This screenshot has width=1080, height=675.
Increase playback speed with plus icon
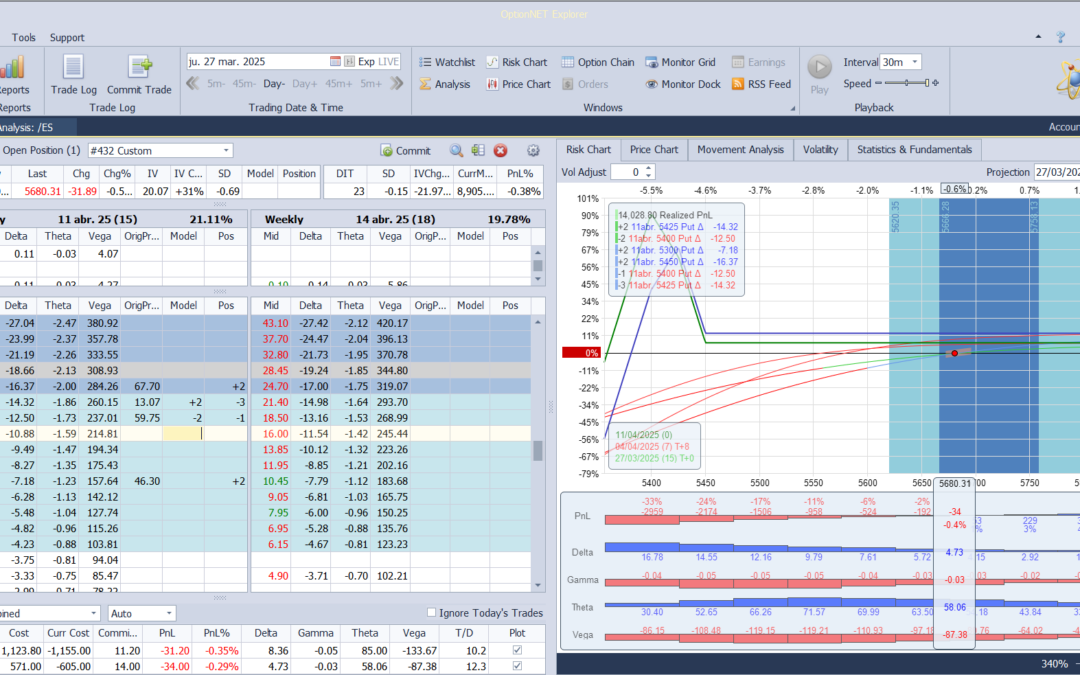point(935,83)
